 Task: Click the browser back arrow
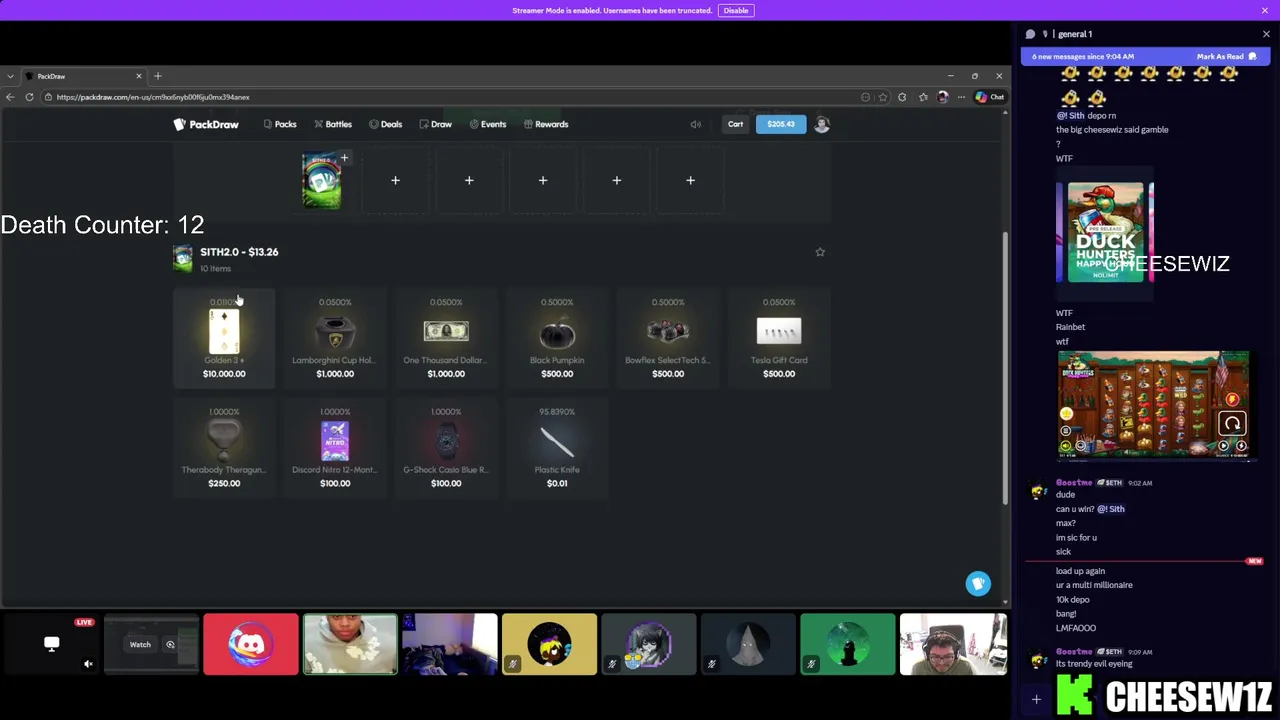[10, 97]
